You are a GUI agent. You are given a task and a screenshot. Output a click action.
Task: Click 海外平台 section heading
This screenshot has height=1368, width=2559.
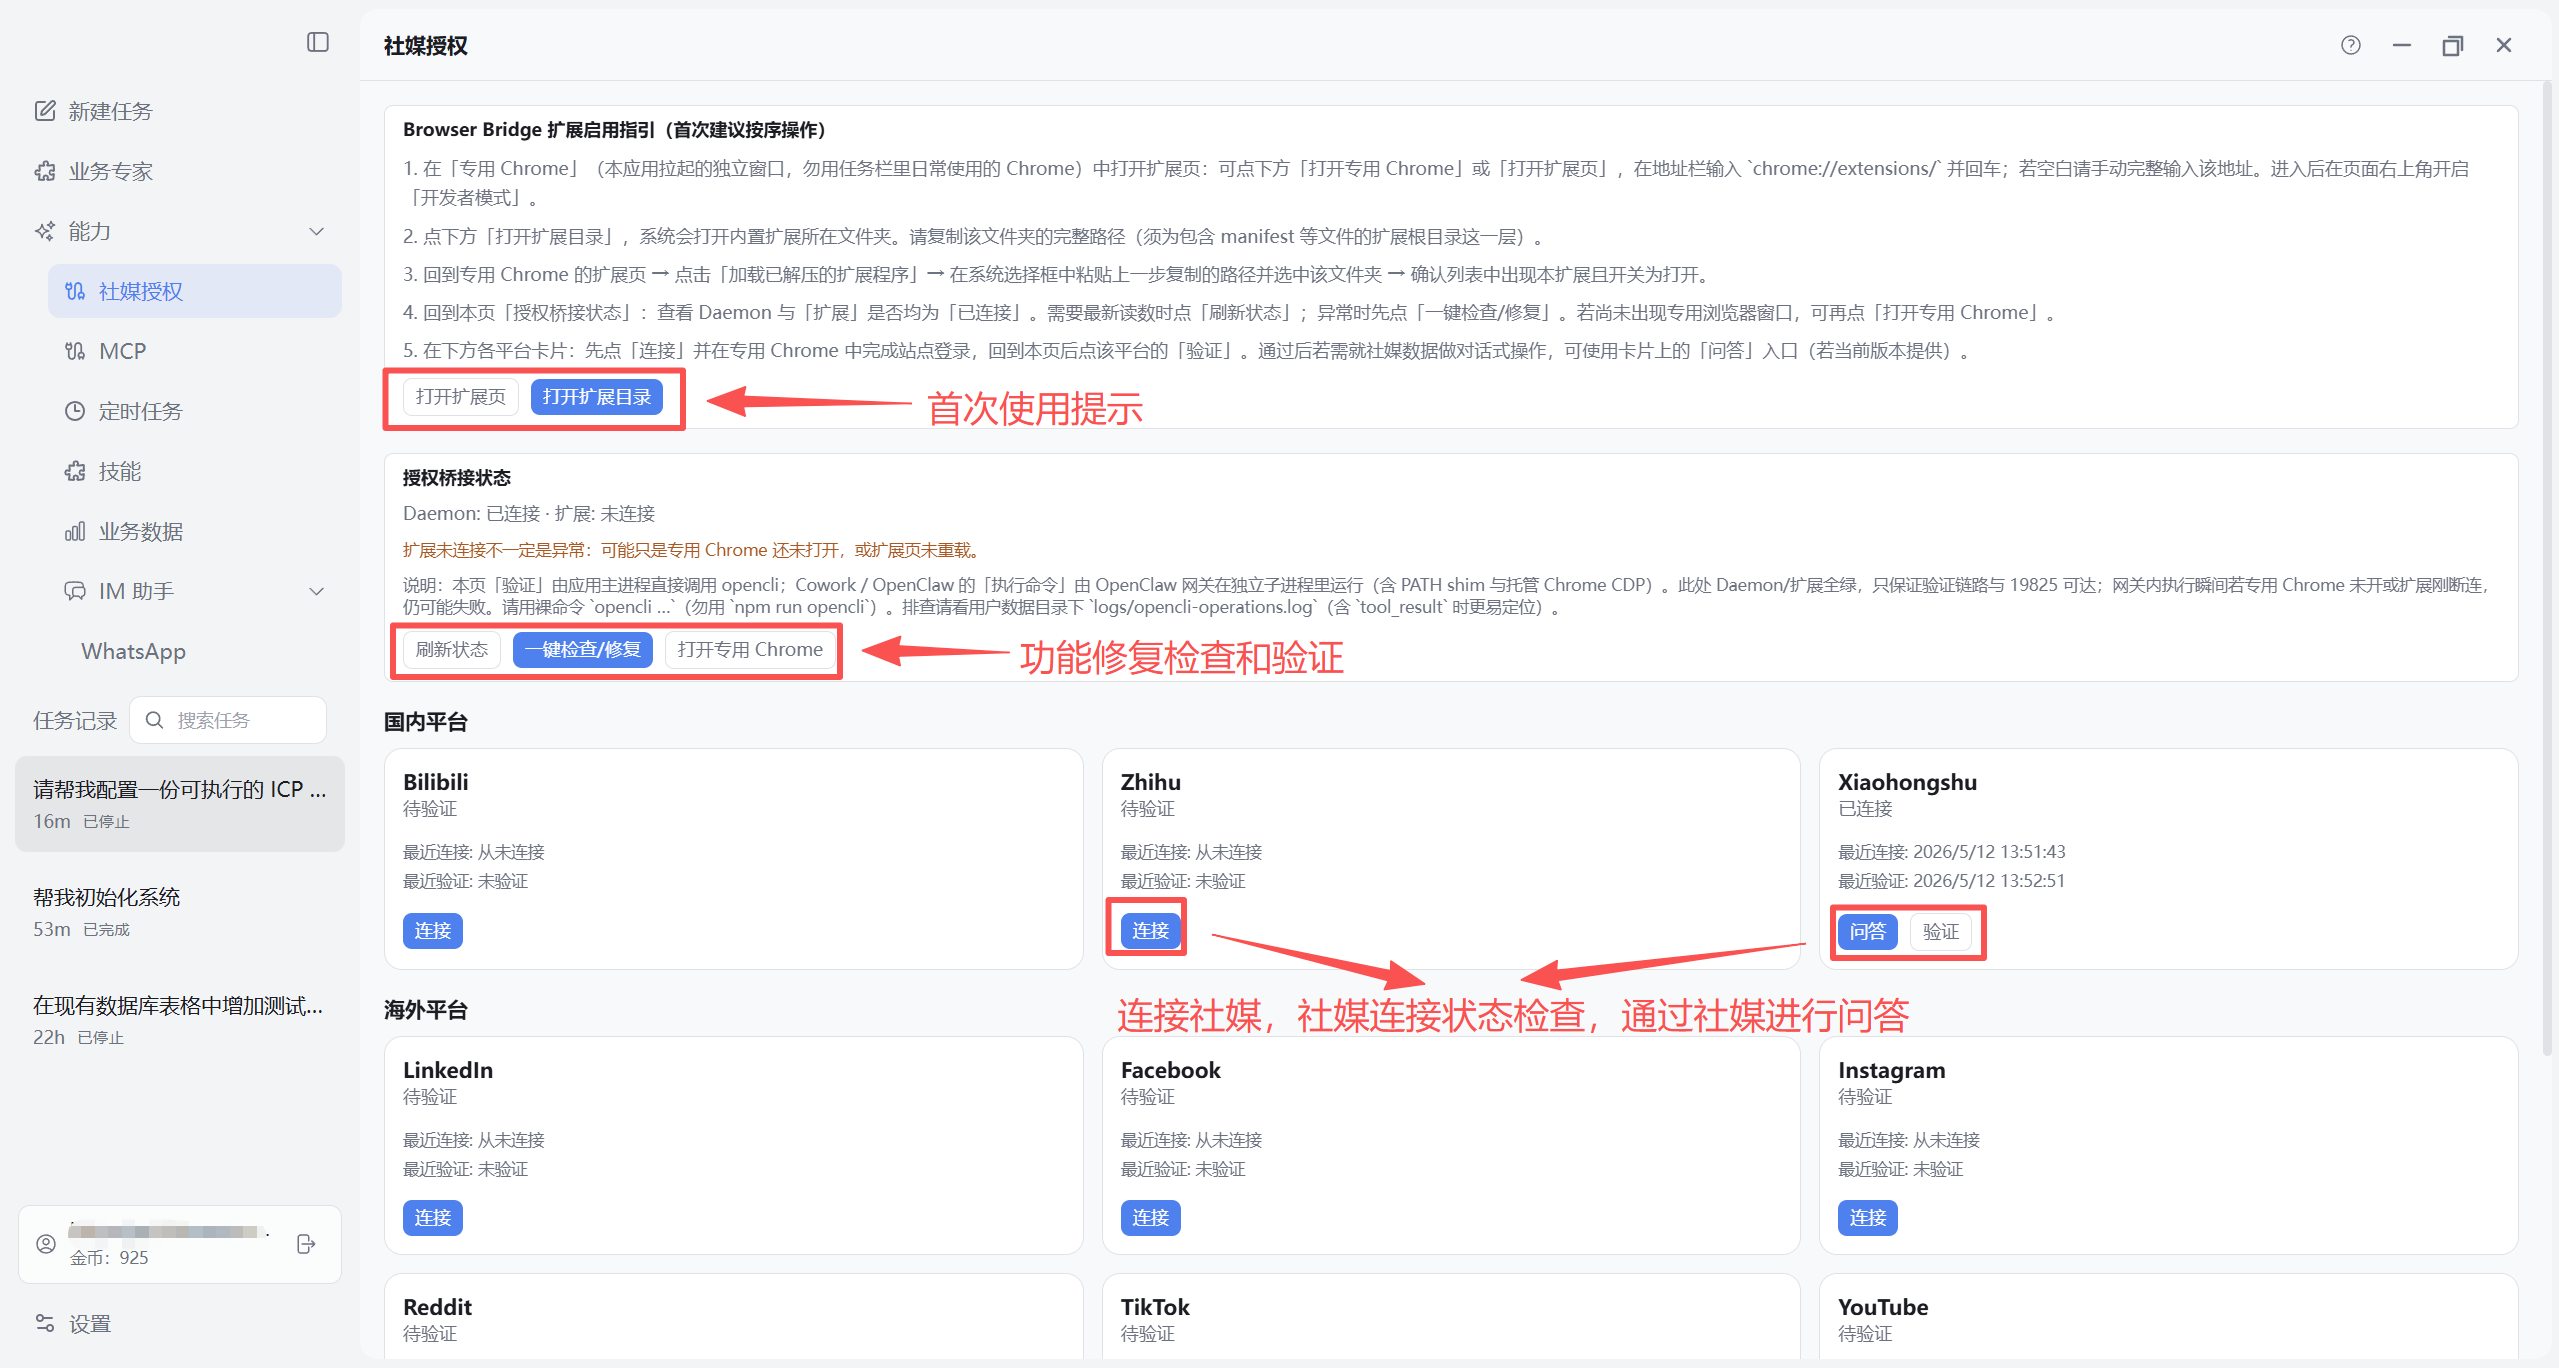426,1010
